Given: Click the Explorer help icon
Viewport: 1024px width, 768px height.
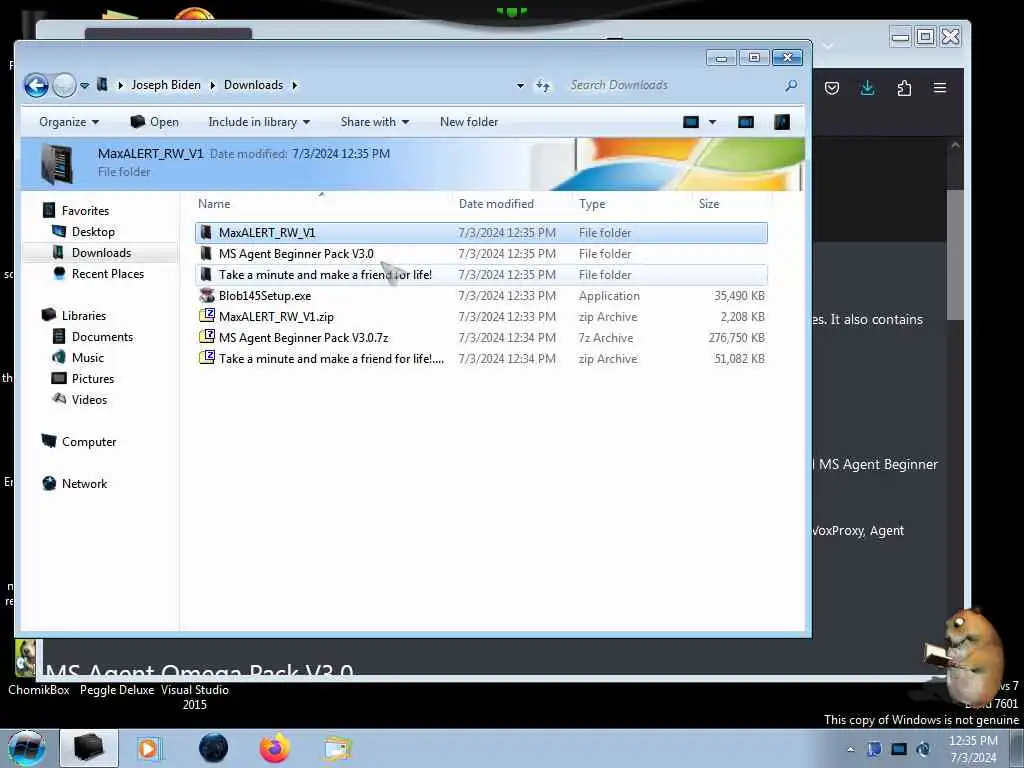Looking at the screenshot, I should (782, 122).
